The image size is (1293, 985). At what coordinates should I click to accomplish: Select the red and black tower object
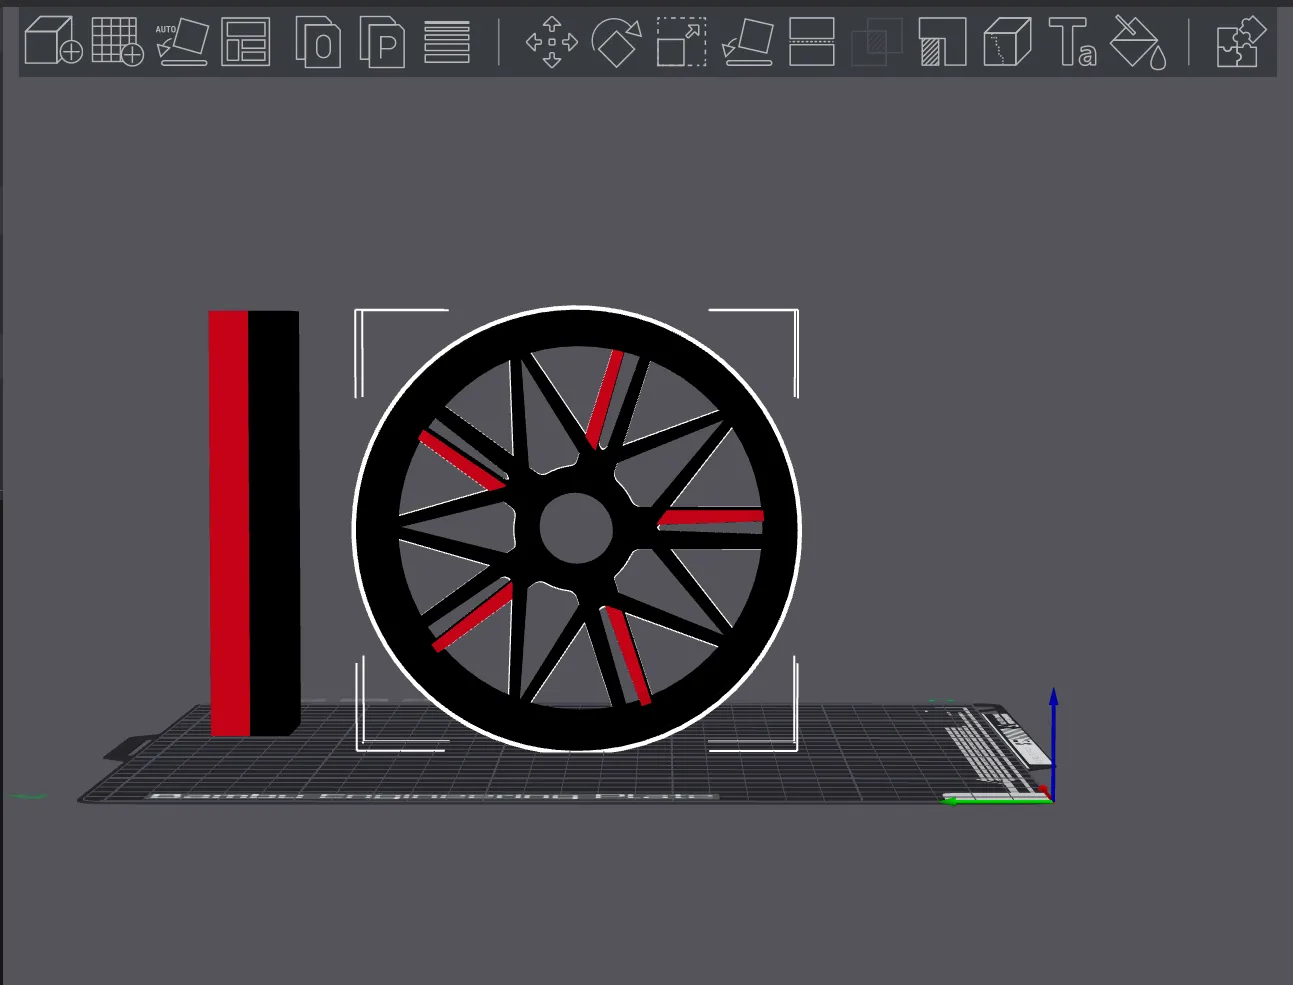[254, 523]
